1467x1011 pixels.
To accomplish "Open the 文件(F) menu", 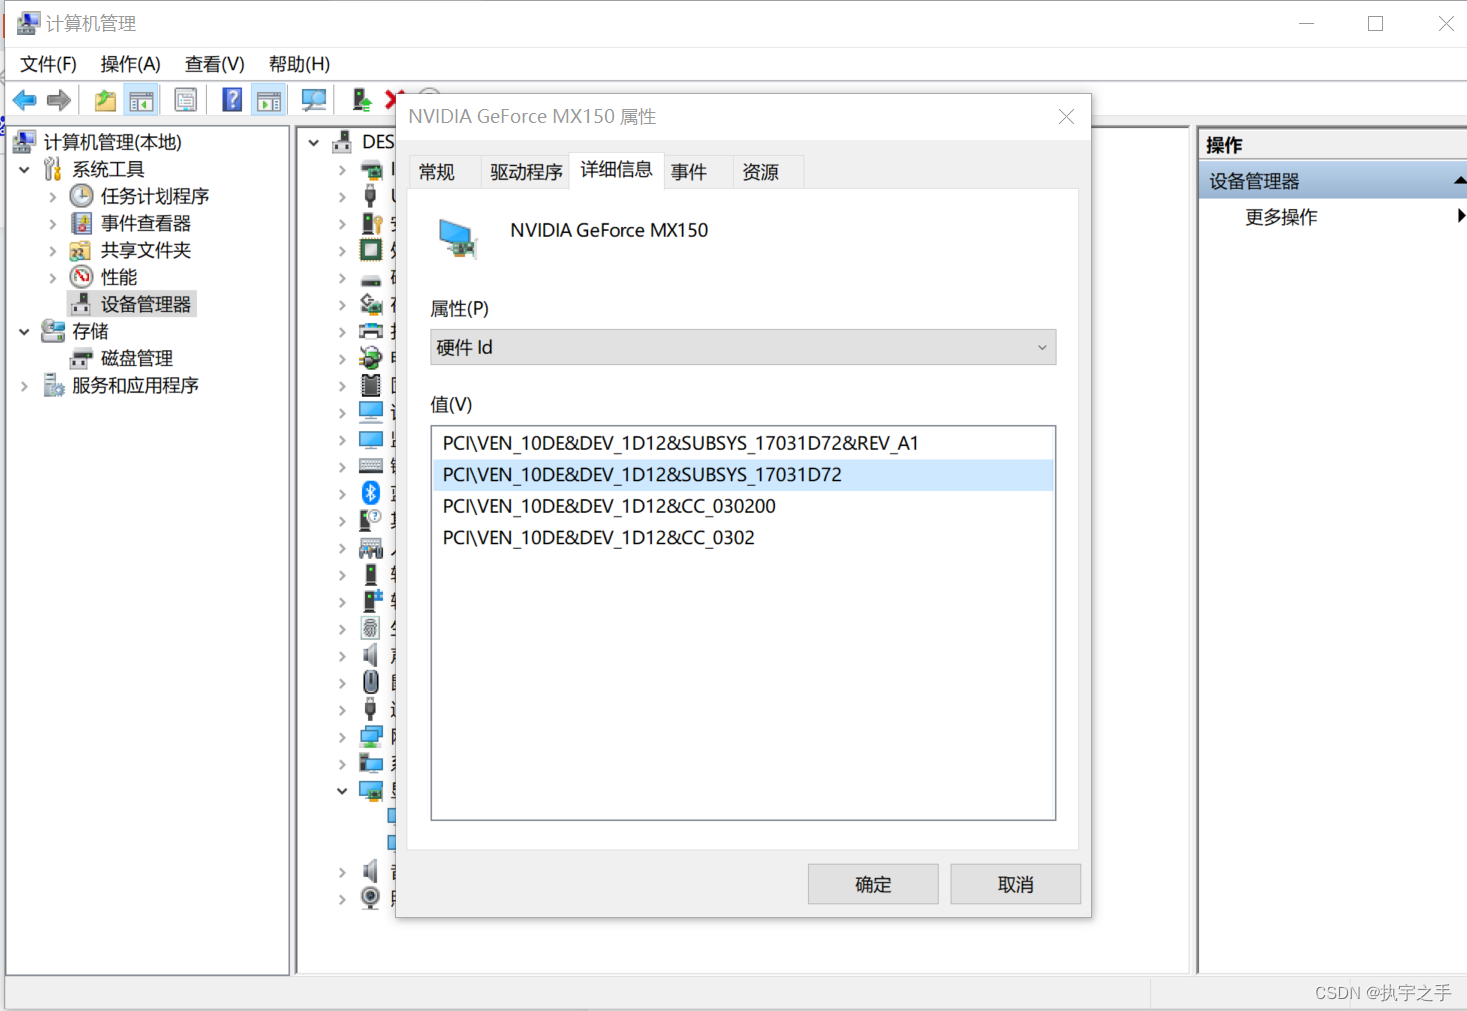I will 48,64.
